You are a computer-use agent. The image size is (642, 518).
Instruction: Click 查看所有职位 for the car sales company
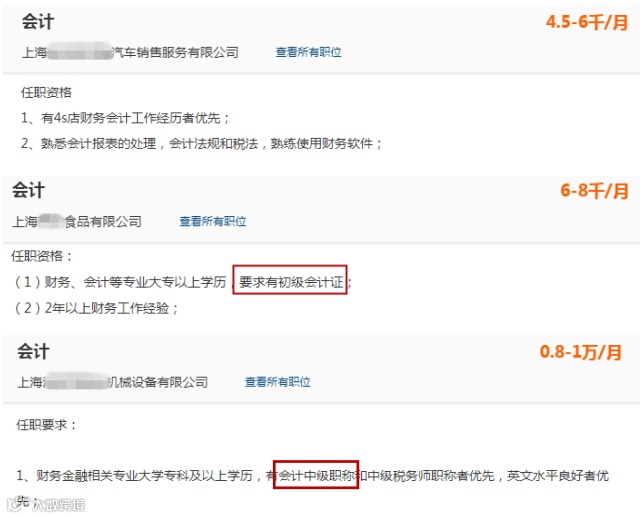(x=308, y=52)
